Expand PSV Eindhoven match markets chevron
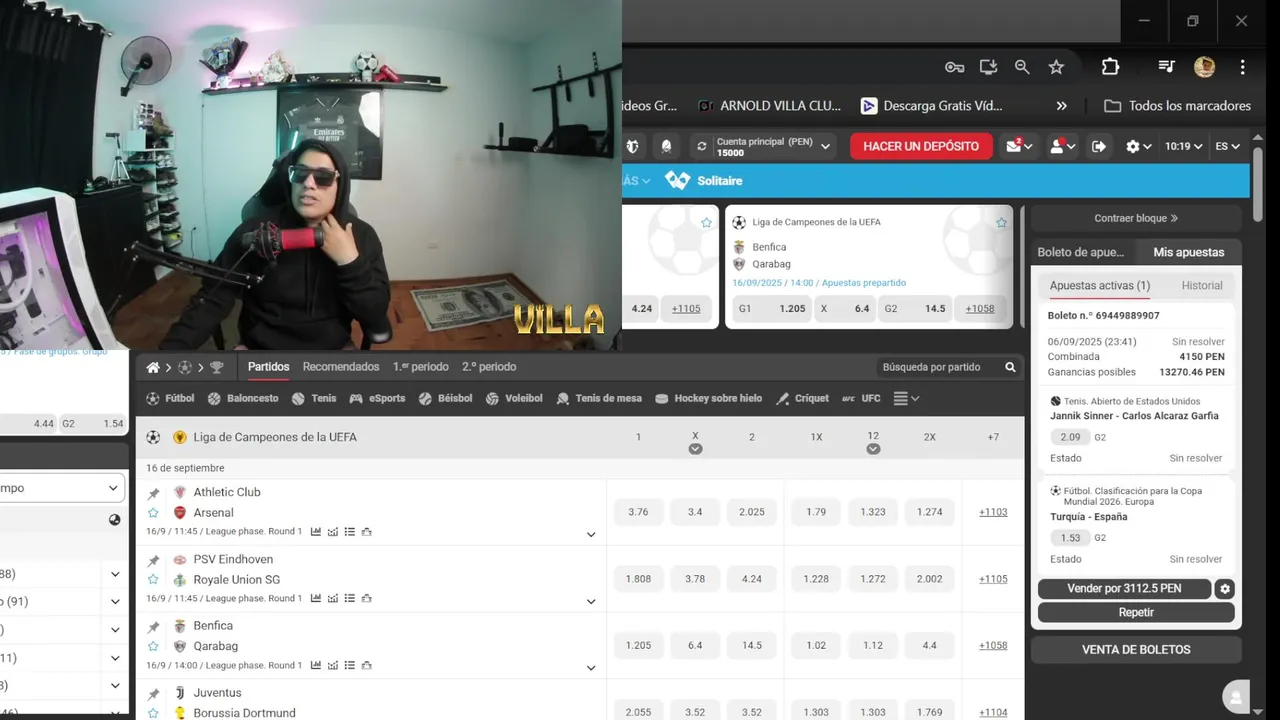Image resolution: width=1280 pixels, height=720 pixels. 591,602
